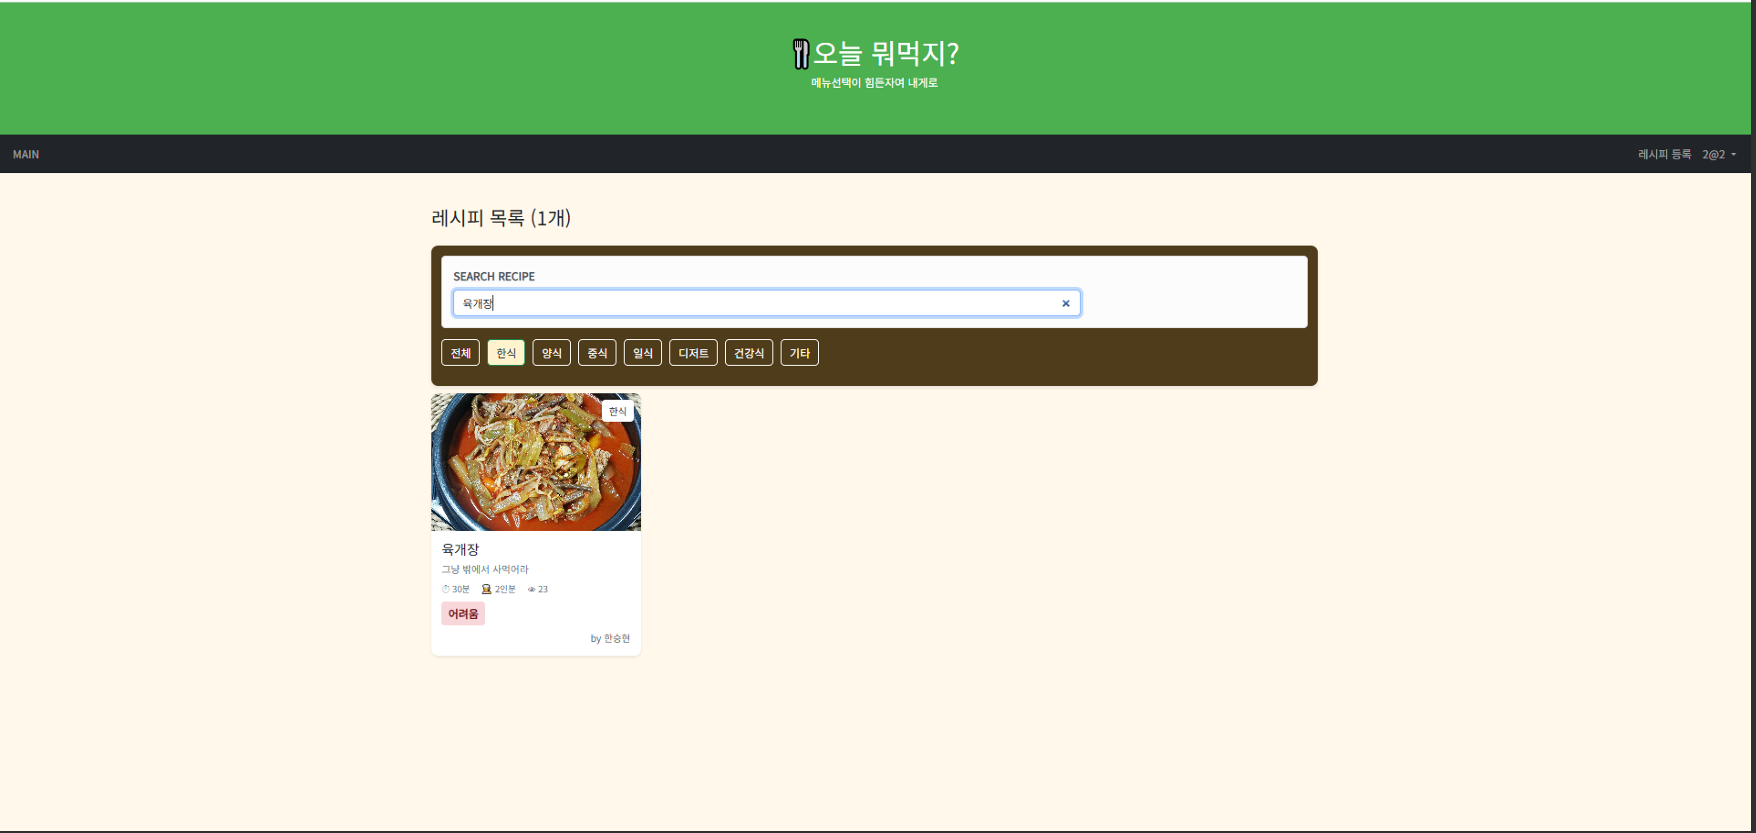Viewport: 1756px width, 833px height.
Task: Click the '30분' cooking time text
Action: [x=461, y=589]
